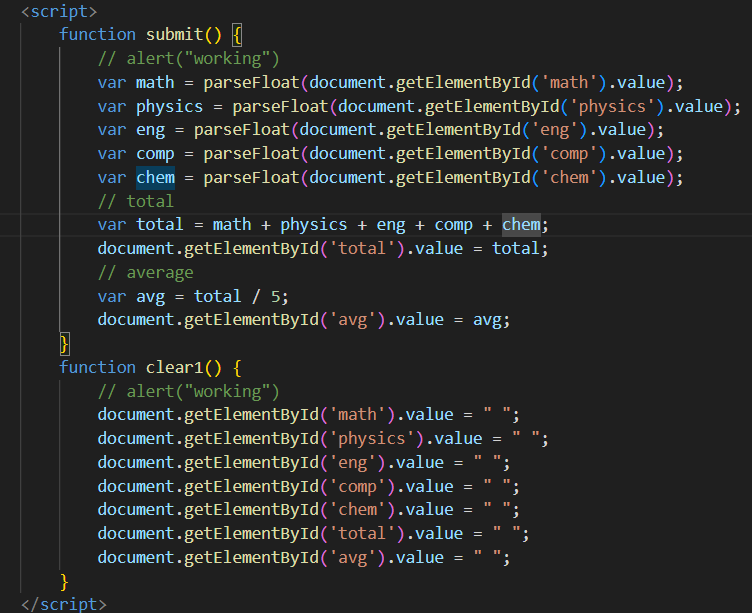
Task: Click chem in the total sum line
Action: click(521, 225)
